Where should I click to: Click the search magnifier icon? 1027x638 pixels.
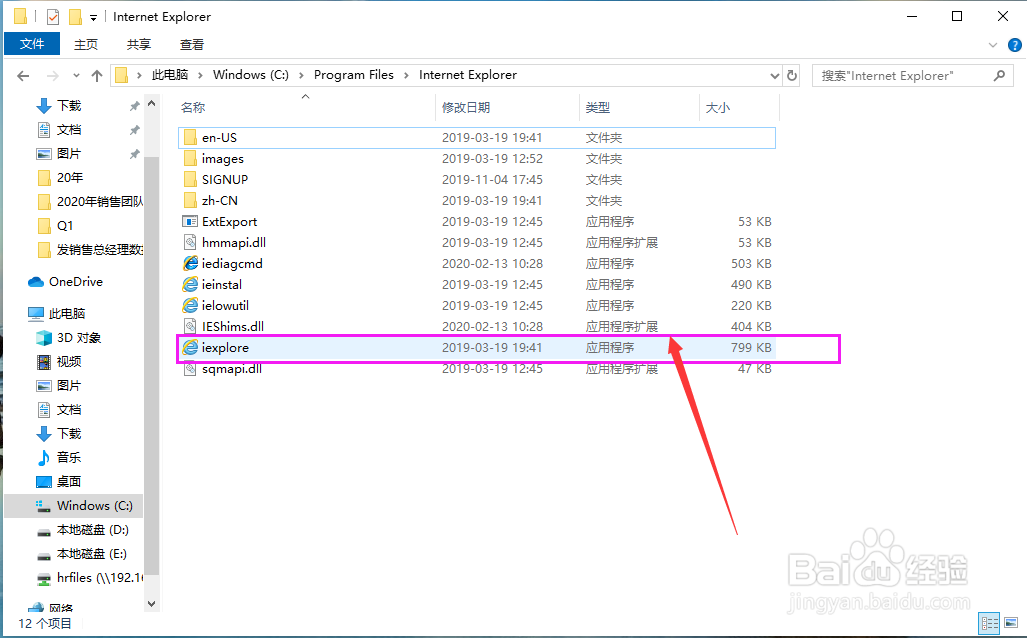point(999,76)
